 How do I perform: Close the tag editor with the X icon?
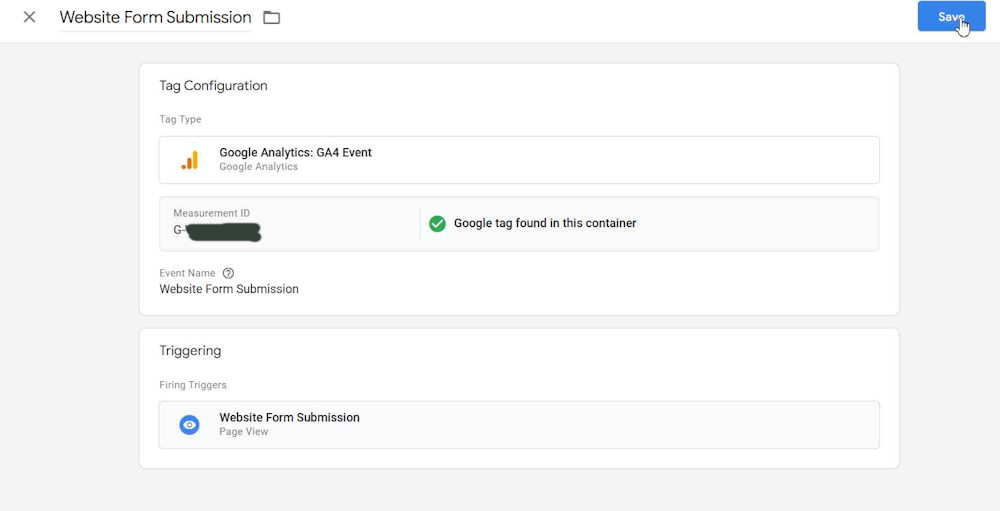point(29,17)
